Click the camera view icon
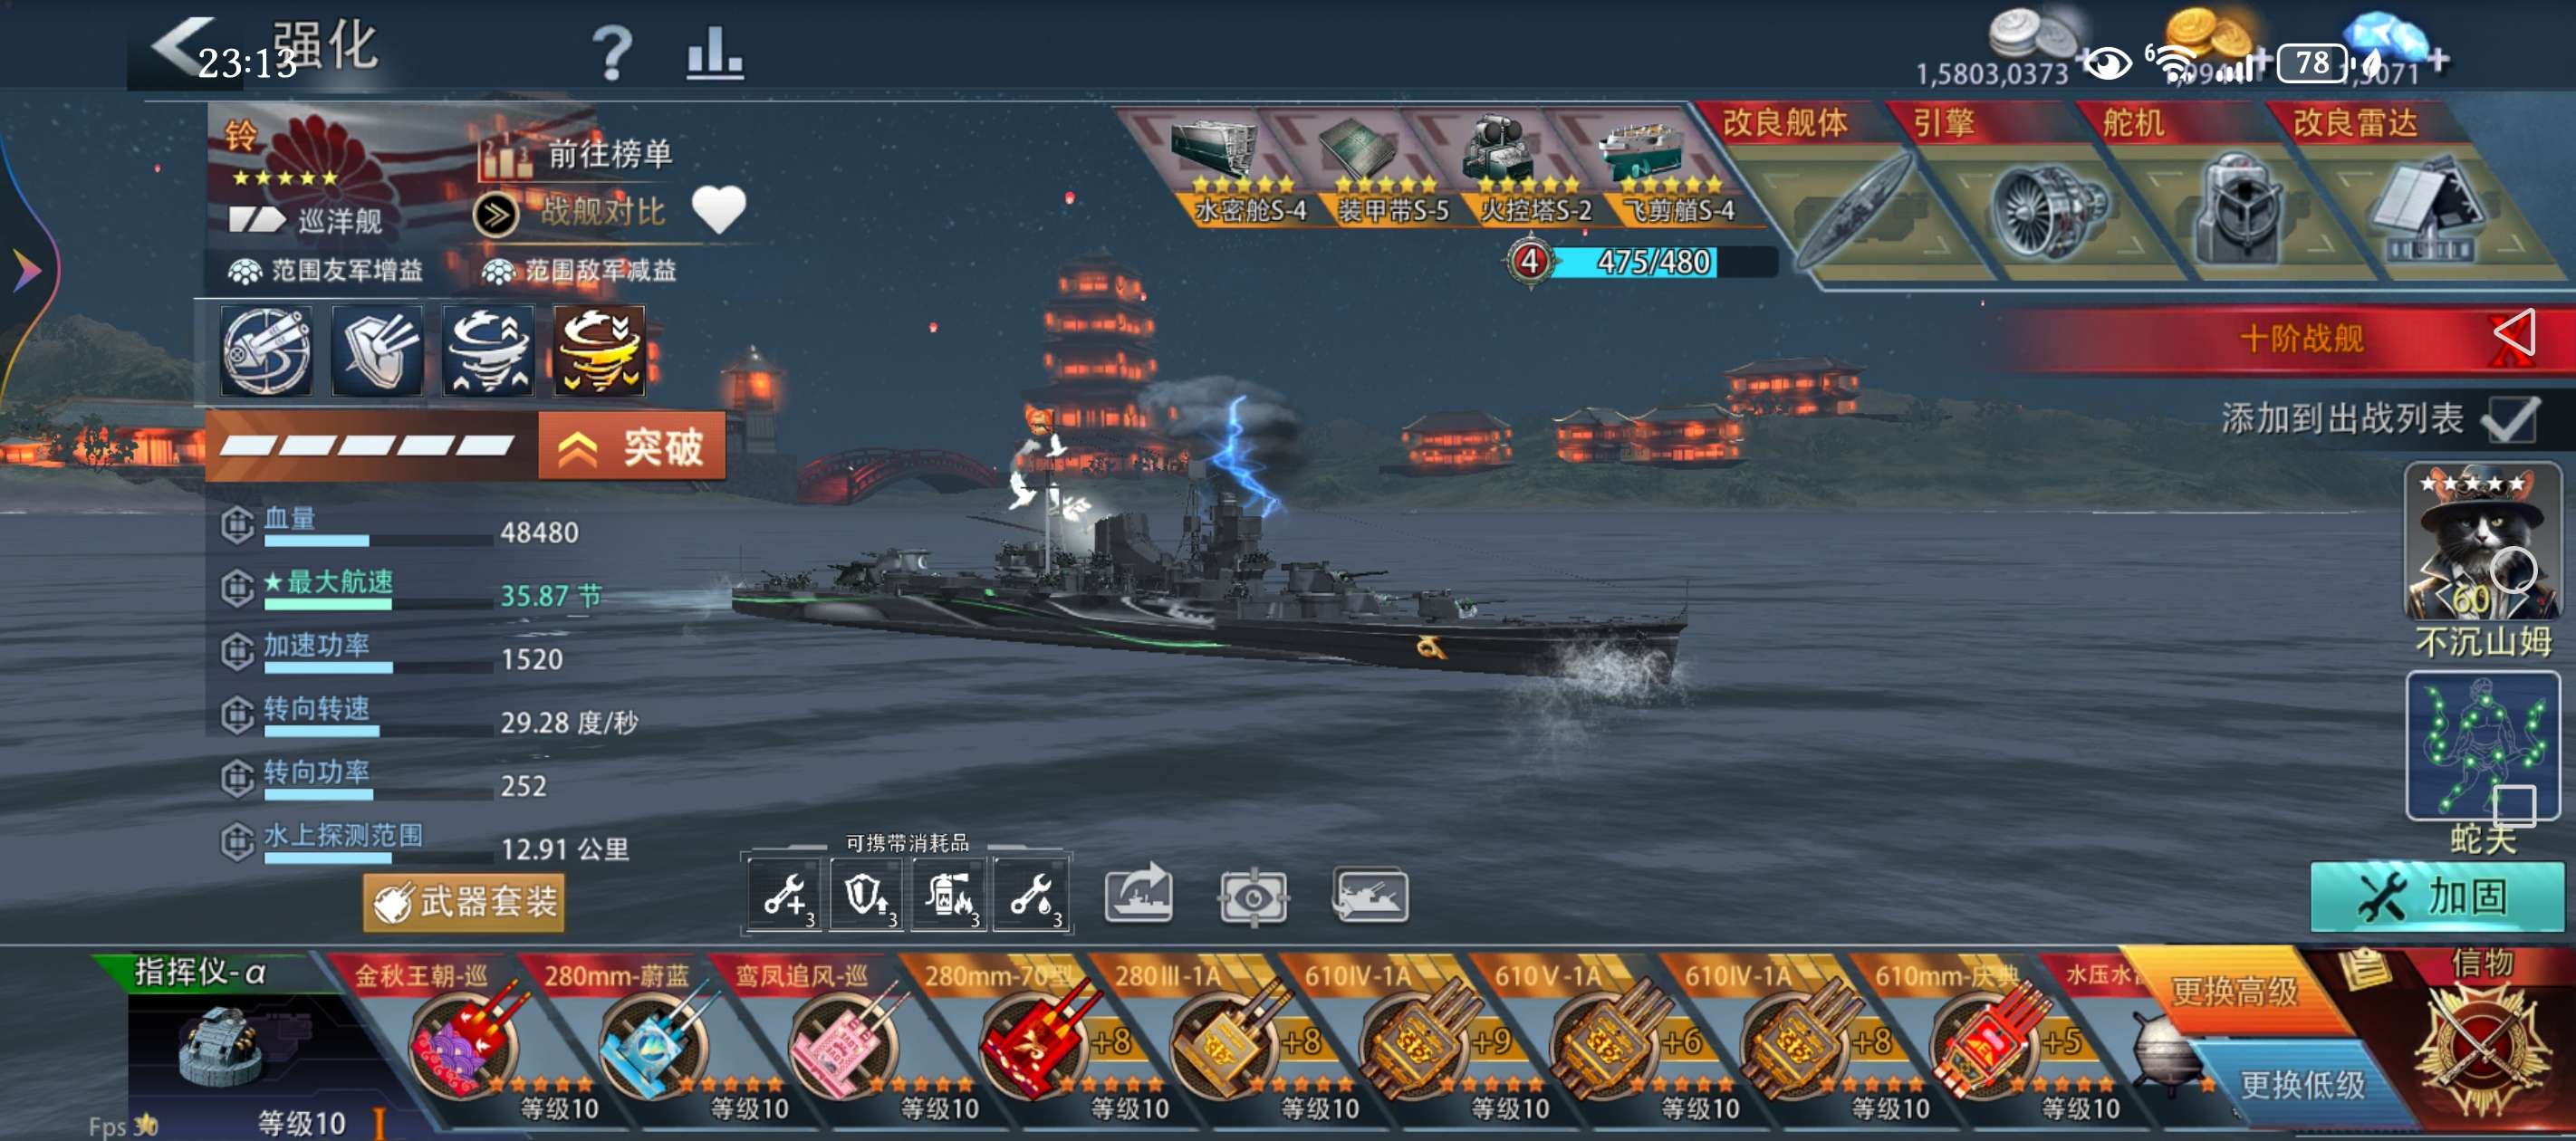2576x1141 pixels. pos(1253,896)
